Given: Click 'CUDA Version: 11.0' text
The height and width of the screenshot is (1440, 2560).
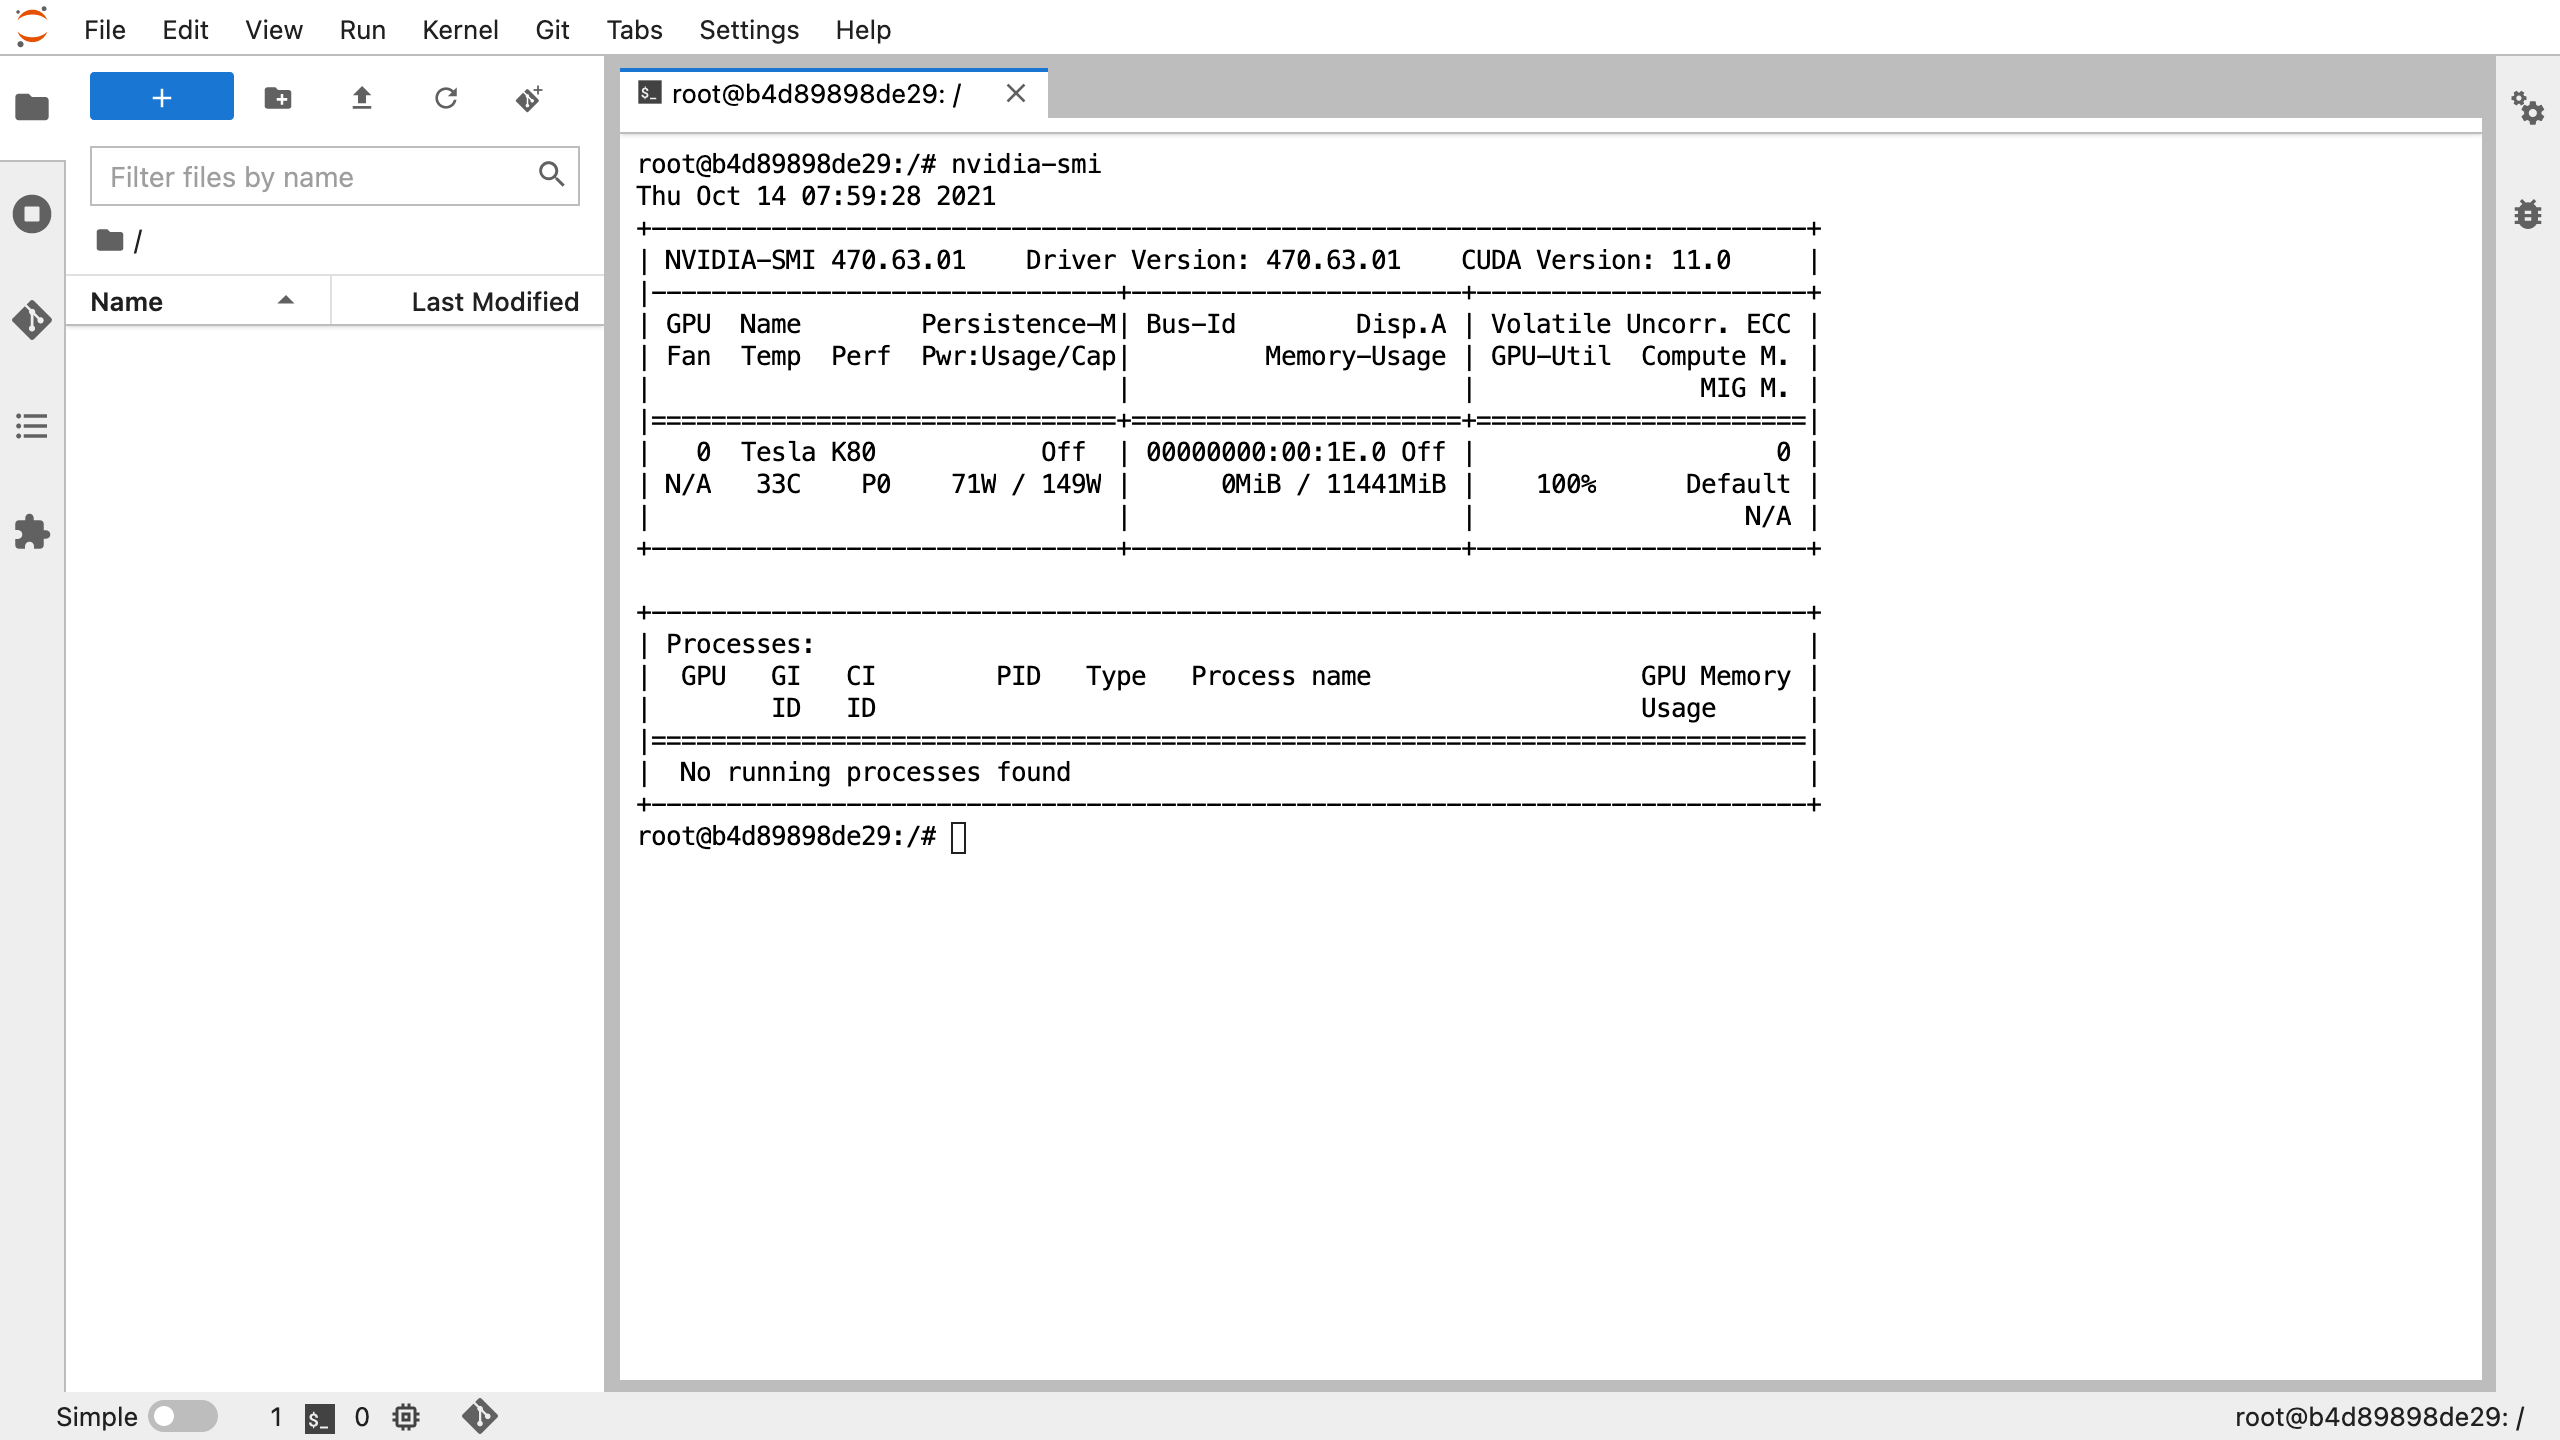Looking at the screenshot, I should coord(1596,260).
